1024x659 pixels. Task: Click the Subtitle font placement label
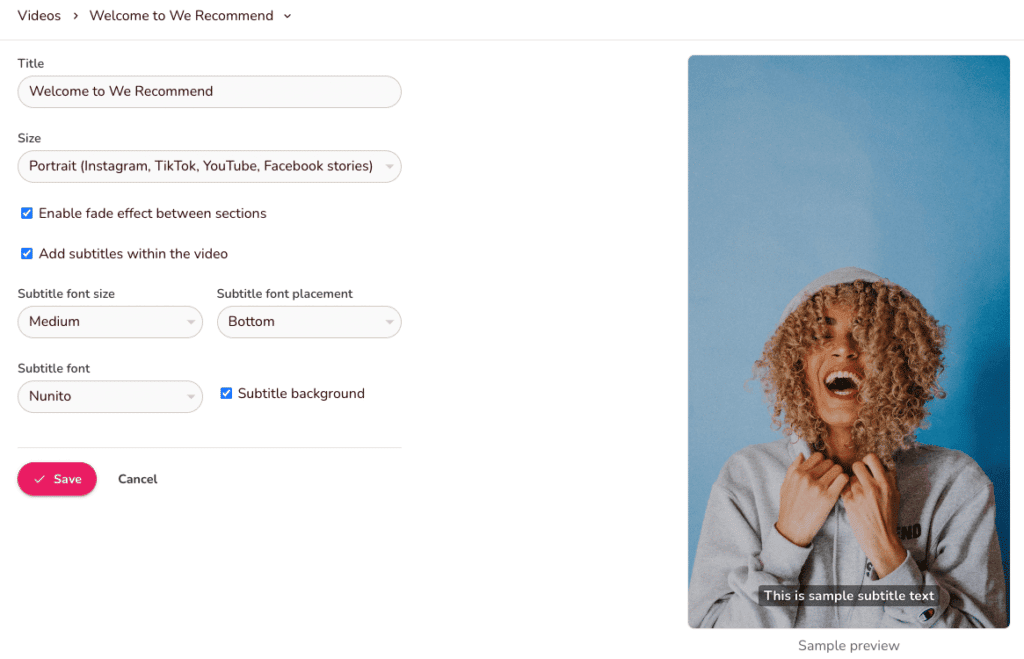(x=285, y=294)
